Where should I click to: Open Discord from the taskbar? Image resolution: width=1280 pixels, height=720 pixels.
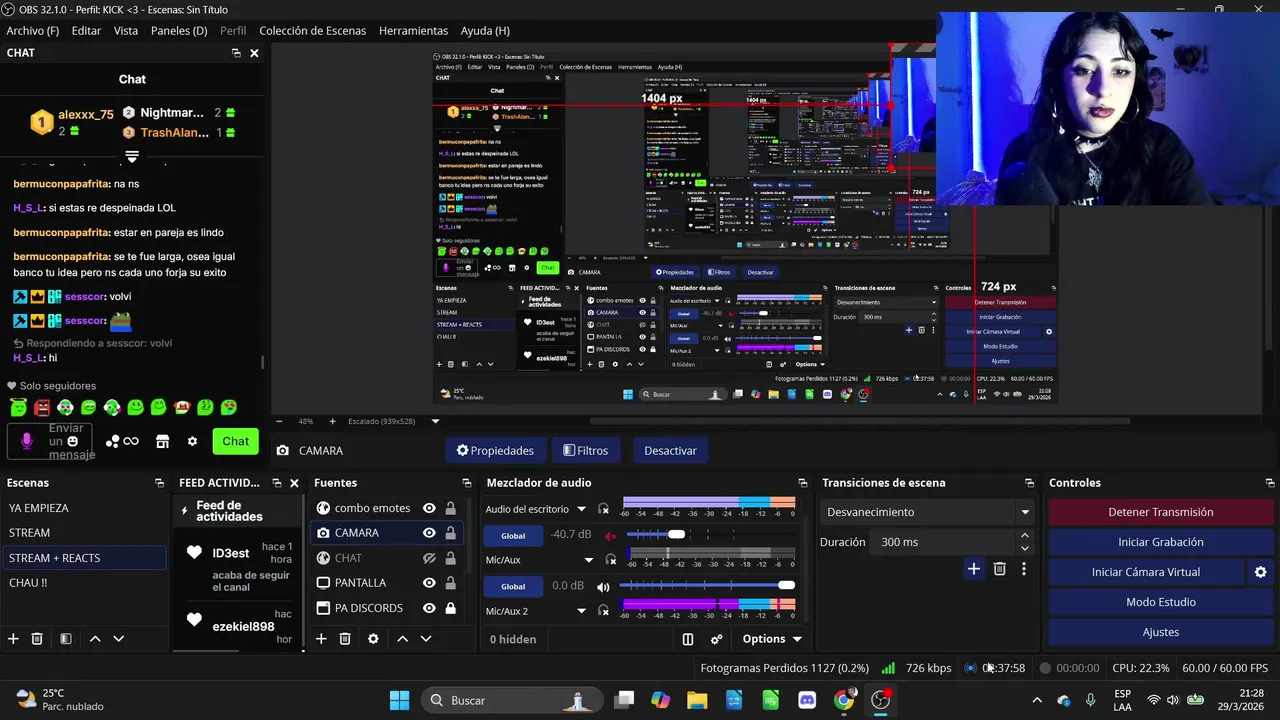point(807,700)
